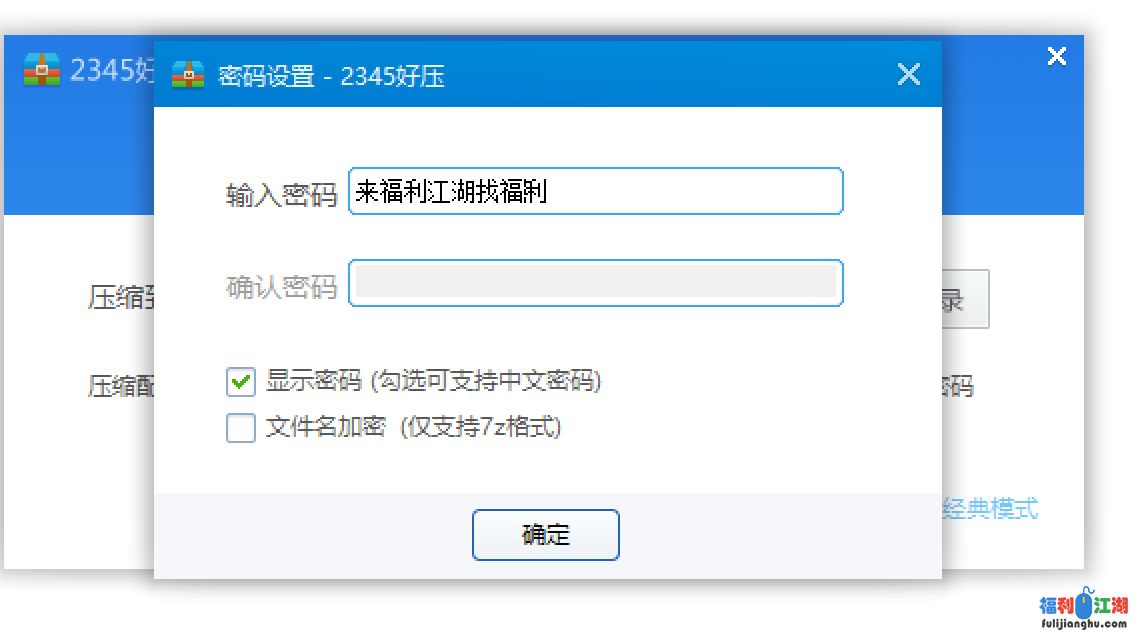Close the 密码设置 dialog with its X
Image resolution: width=1139 pixels, height=639 pixels.
click(908, 73)
